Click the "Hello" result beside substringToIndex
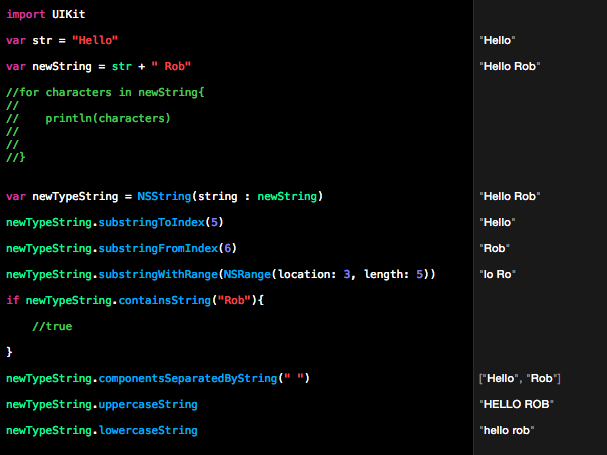This screenshot has width=607, height=455. 497,222
